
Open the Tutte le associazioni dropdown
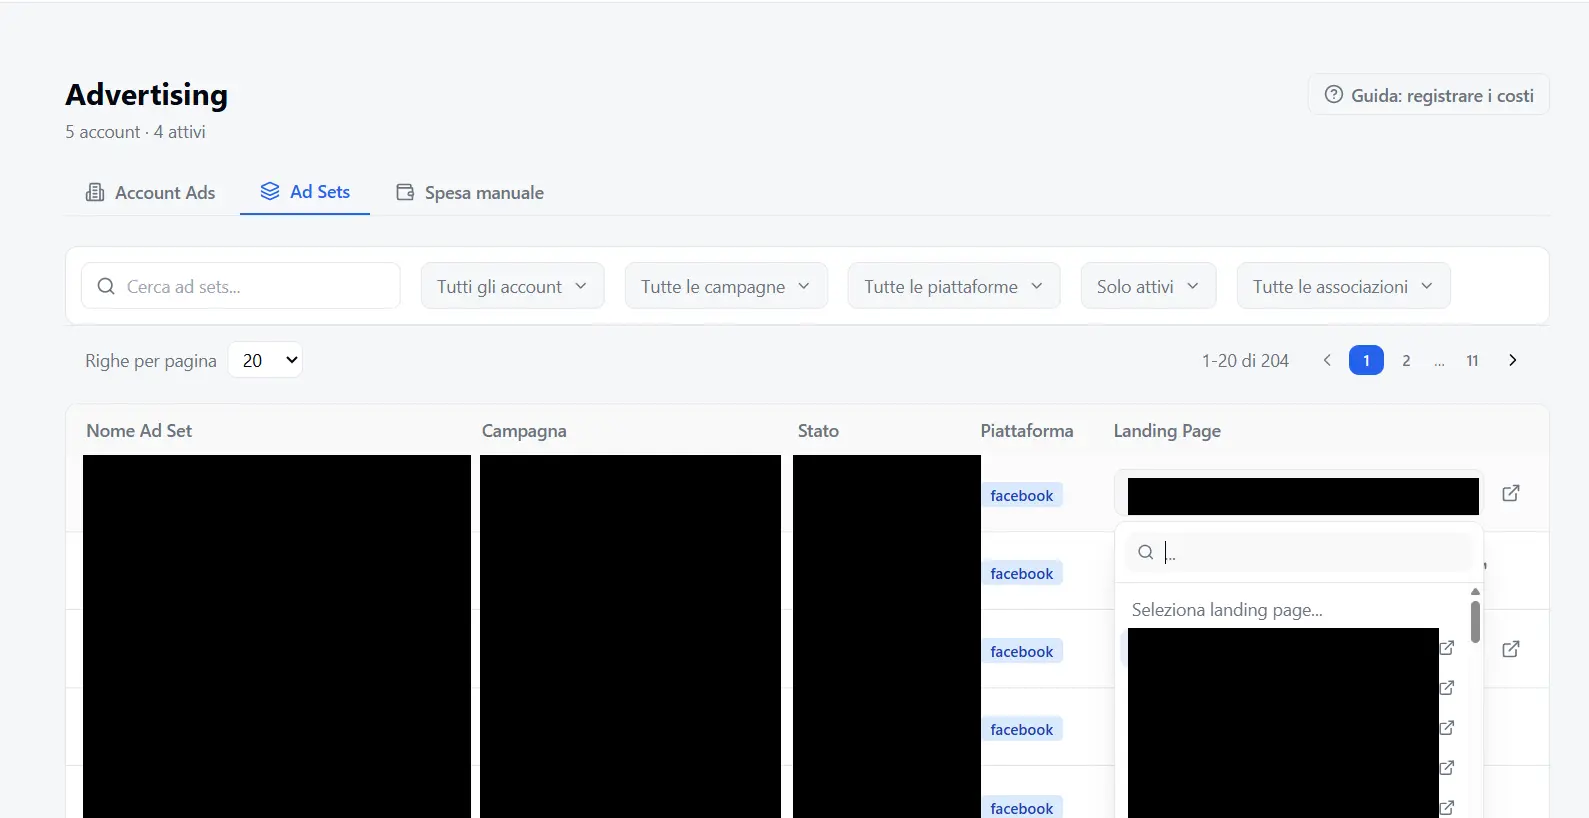coord(1343,286)
